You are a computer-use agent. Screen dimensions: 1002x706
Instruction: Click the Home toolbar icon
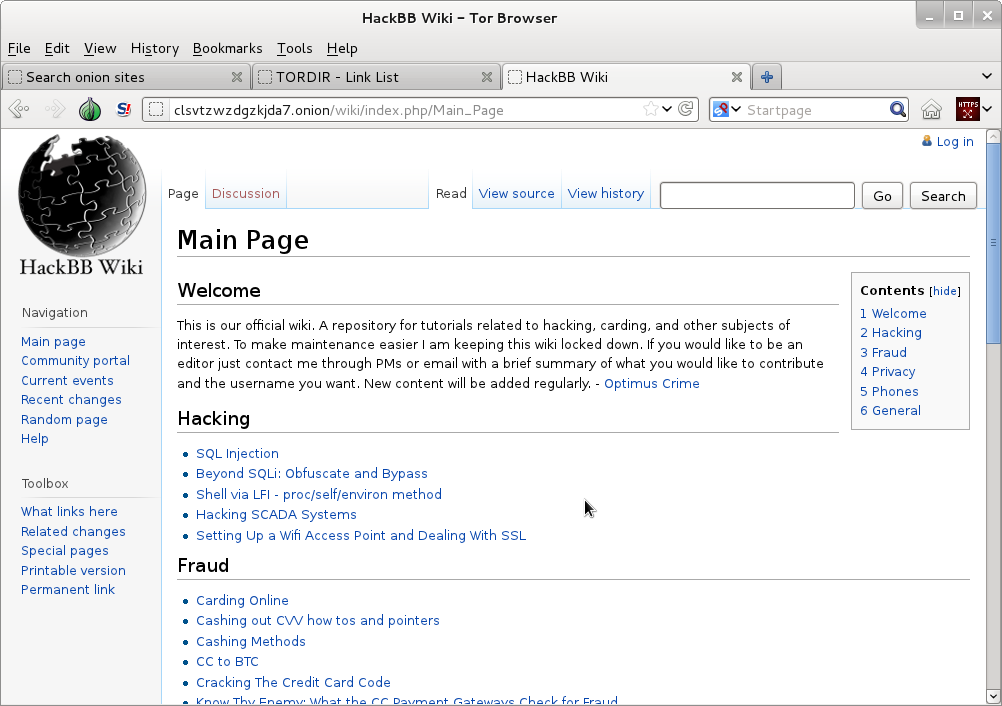pos(931,109)
